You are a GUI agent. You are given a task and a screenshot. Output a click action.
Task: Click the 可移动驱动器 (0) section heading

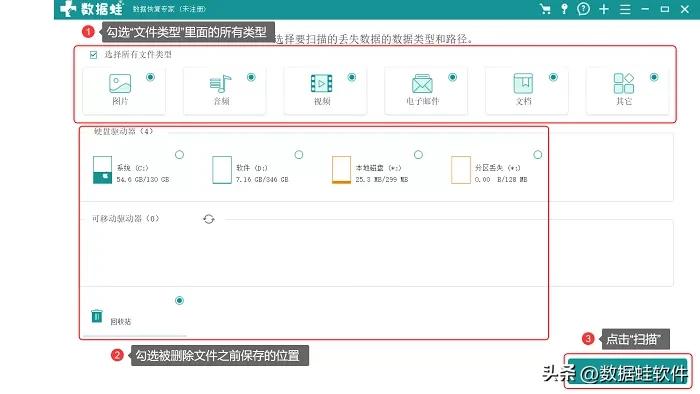pyautogui.click(x=125, y=219)
